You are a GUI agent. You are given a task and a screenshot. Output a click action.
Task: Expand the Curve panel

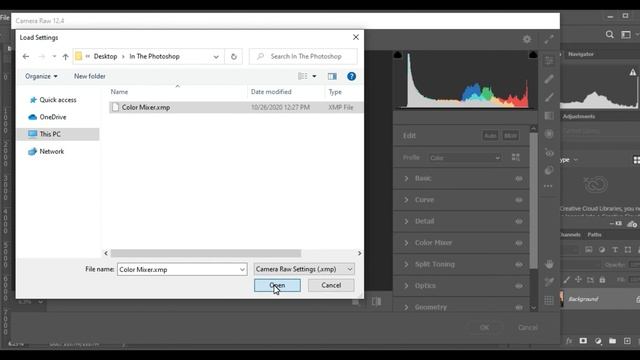pyautogui.click(x=406, y=200)
